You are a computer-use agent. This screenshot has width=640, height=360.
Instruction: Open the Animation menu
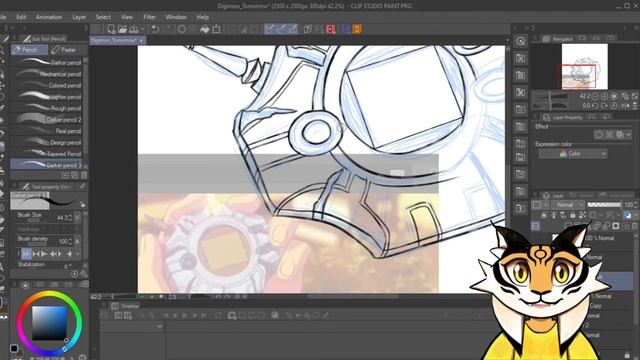click(x=49, y=17)
